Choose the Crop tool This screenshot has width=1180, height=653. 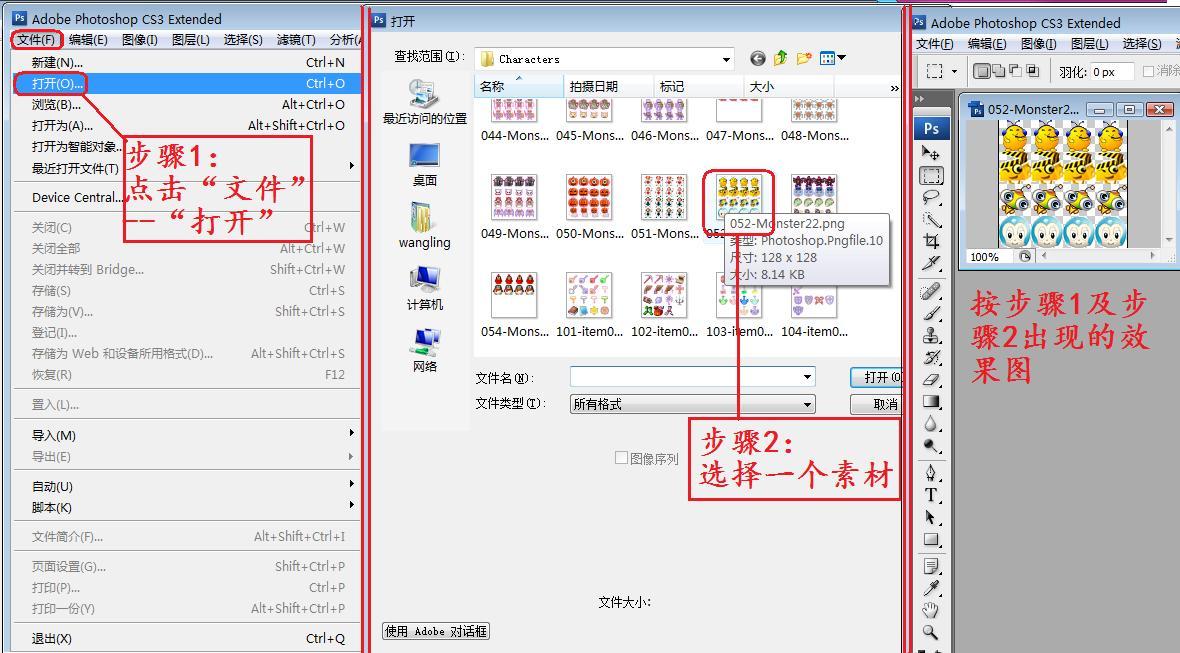point(931,241)
